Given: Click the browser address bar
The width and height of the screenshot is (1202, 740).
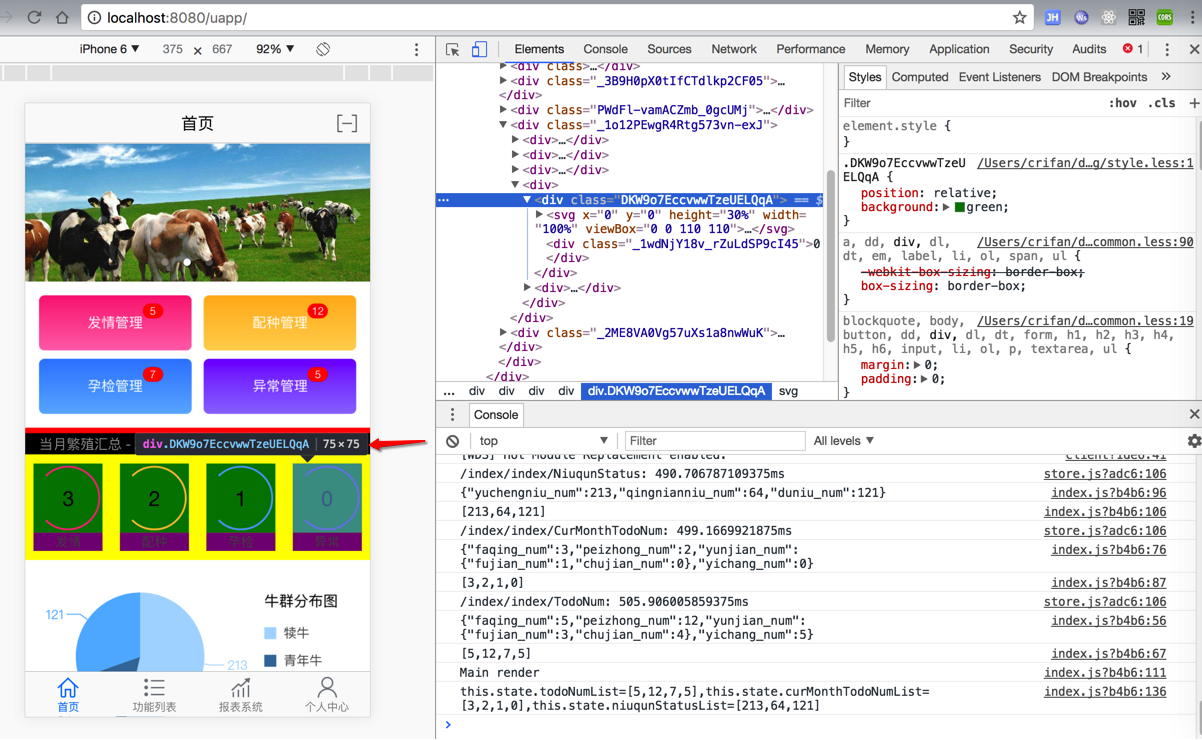Looking at the screenshot, I should (560, 17).
